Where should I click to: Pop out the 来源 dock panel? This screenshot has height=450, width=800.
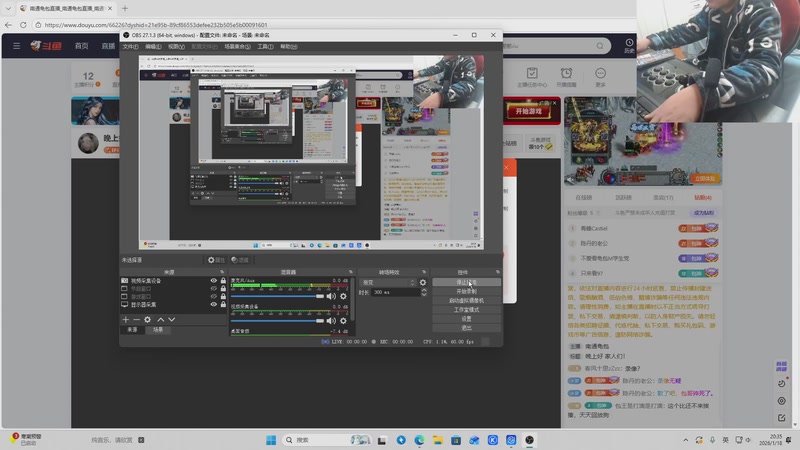pyautogui.click(x=222, y=272)
